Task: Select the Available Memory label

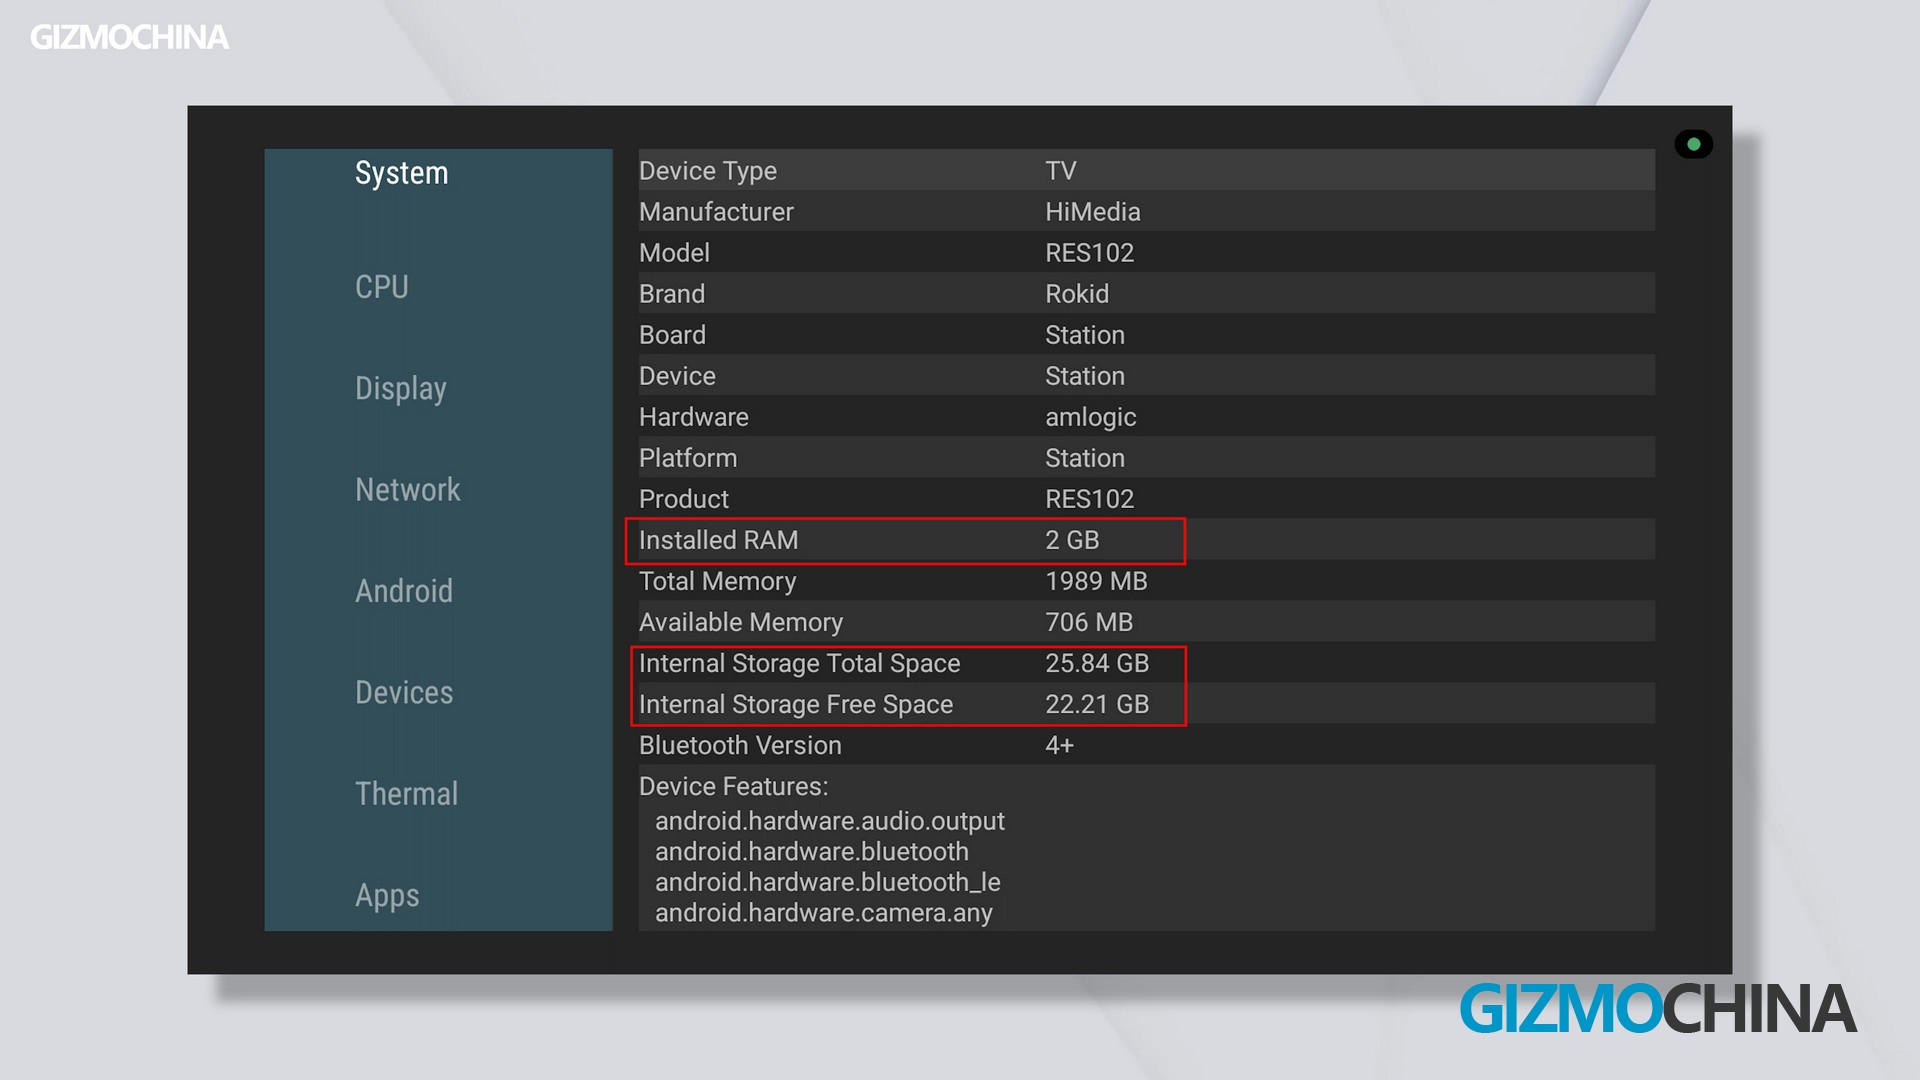Action: pos(741,622)
